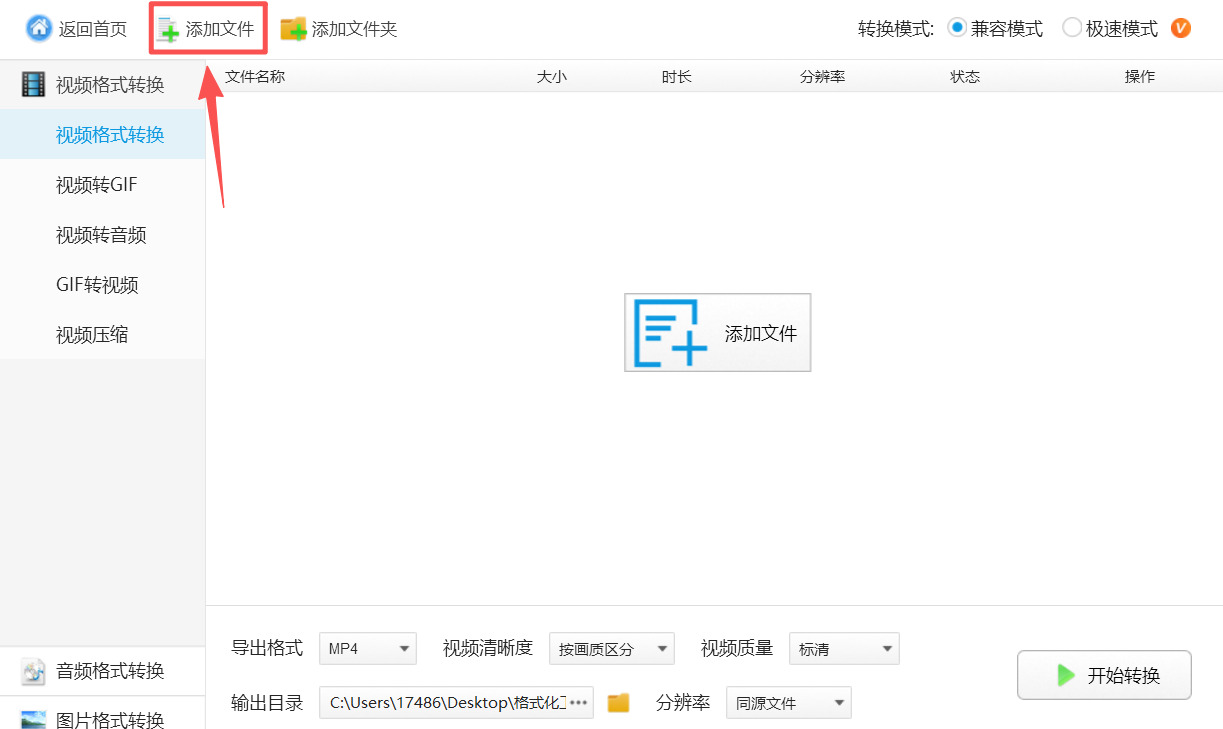Expand the 视频清晰度 dropdown
Image resolution: width=1223 pixels, height=729 pixels.
(611, 649)
